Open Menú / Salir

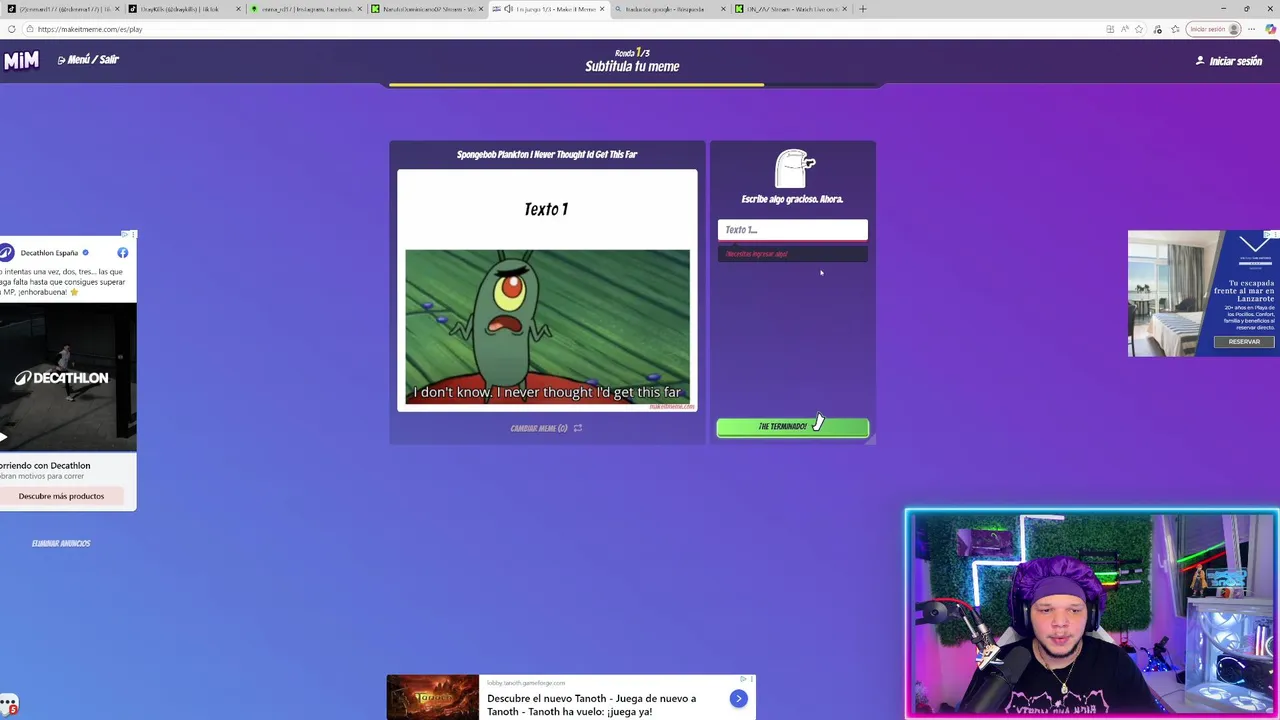(x=88, y=60)
